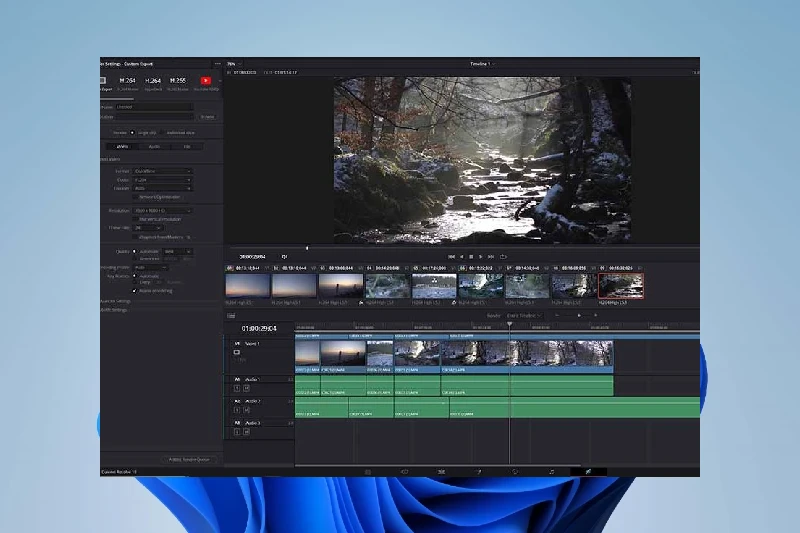The height and width of the screenshot is (533, 800).
Task: Select Automatic key frames radio button
Action: click(135, 276)
